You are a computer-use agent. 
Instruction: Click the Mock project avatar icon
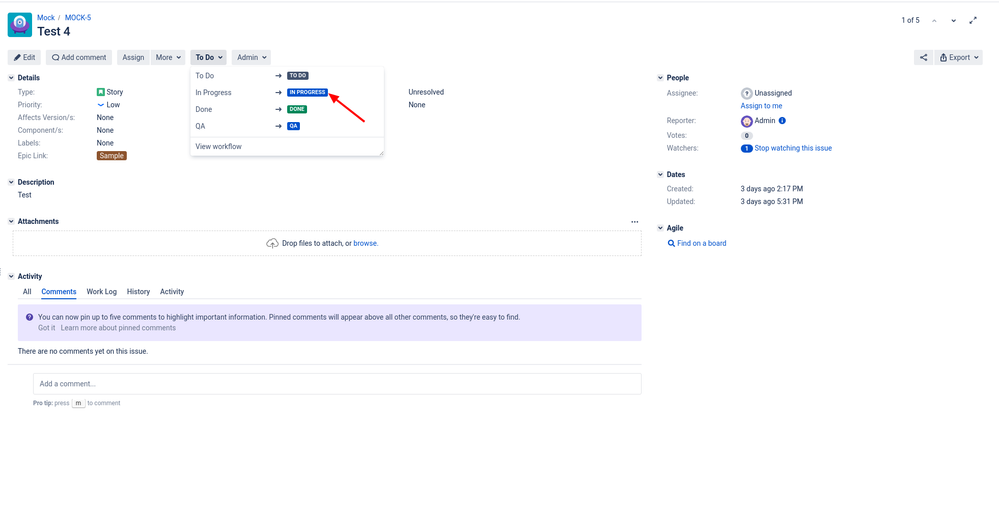pos(20,25)
